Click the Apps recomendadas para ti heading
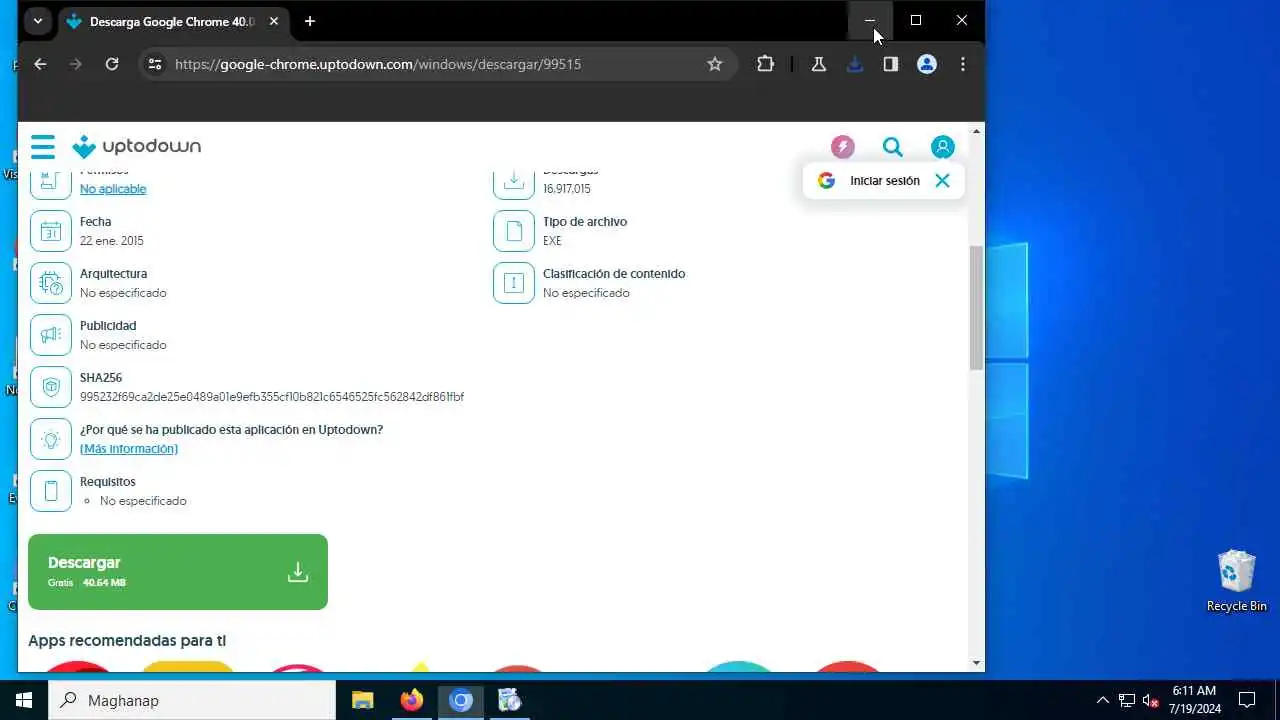Viewport: 1280px width, 720px height. click(x=127, y=640)
